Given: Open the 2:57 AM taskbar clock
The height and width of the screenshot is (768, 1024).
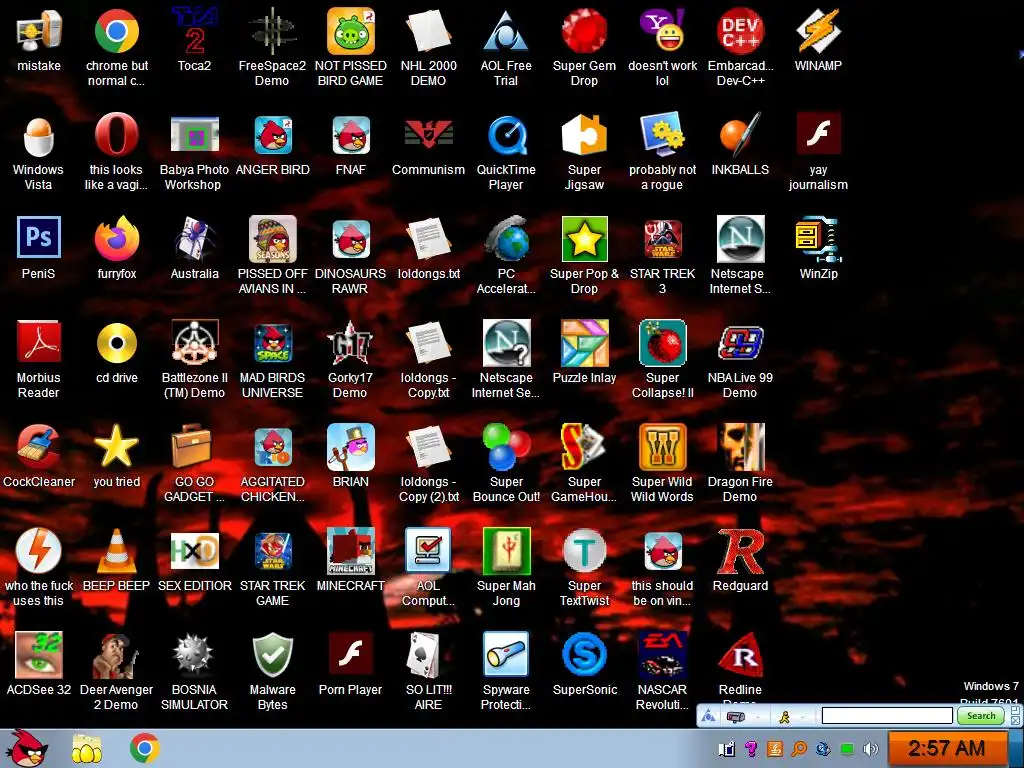Looking at the screenshot, I should pyautogui.click(x=946, y=748).
